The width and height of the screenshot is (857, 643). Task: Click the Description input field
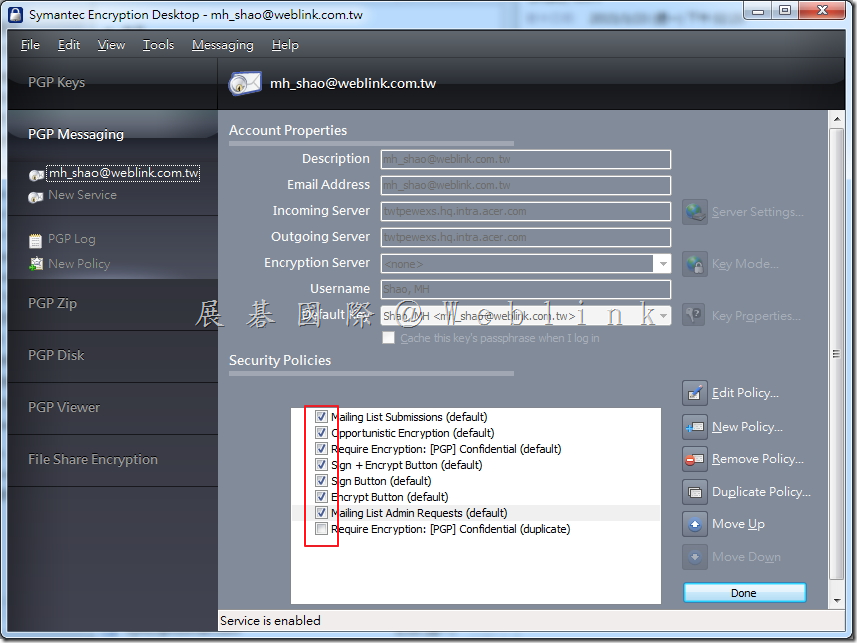pyautogui.click(x=526, y=160)
